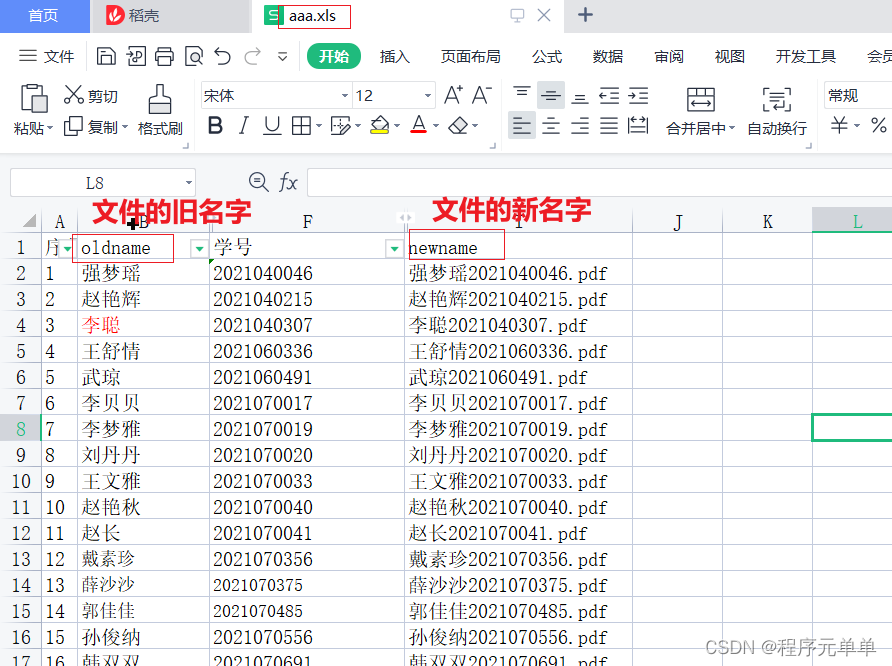
Task: Open the 学号 column filter dropdown
Action: pos(394,246)
